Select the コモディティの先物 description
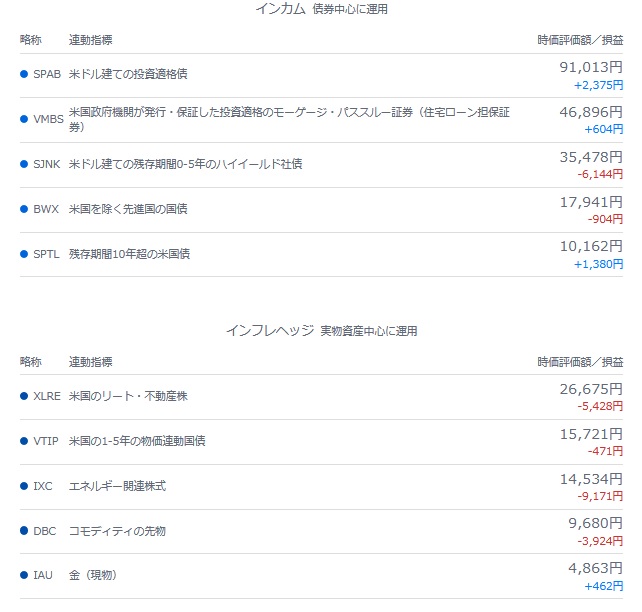Screen dimensions: 642x612 click(x=117, y=531)
